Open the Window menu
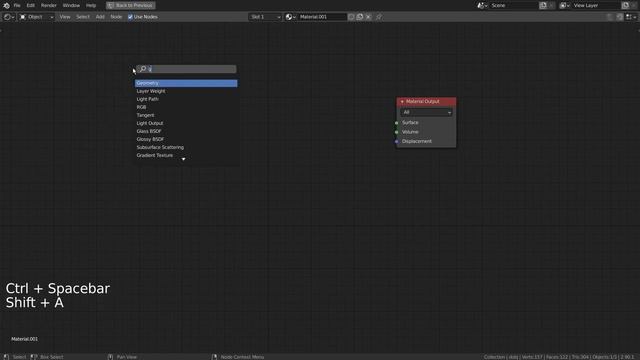This screenshot has height=360, width=640. (x=71, y=5)
